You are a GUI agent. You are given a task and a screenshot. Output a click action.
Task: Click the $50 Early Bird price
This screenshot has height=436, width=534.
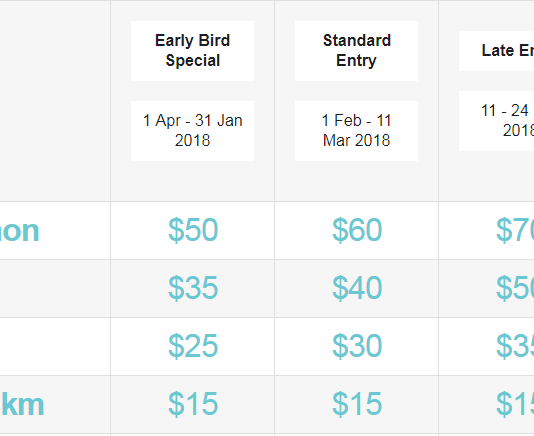[193, 230]
